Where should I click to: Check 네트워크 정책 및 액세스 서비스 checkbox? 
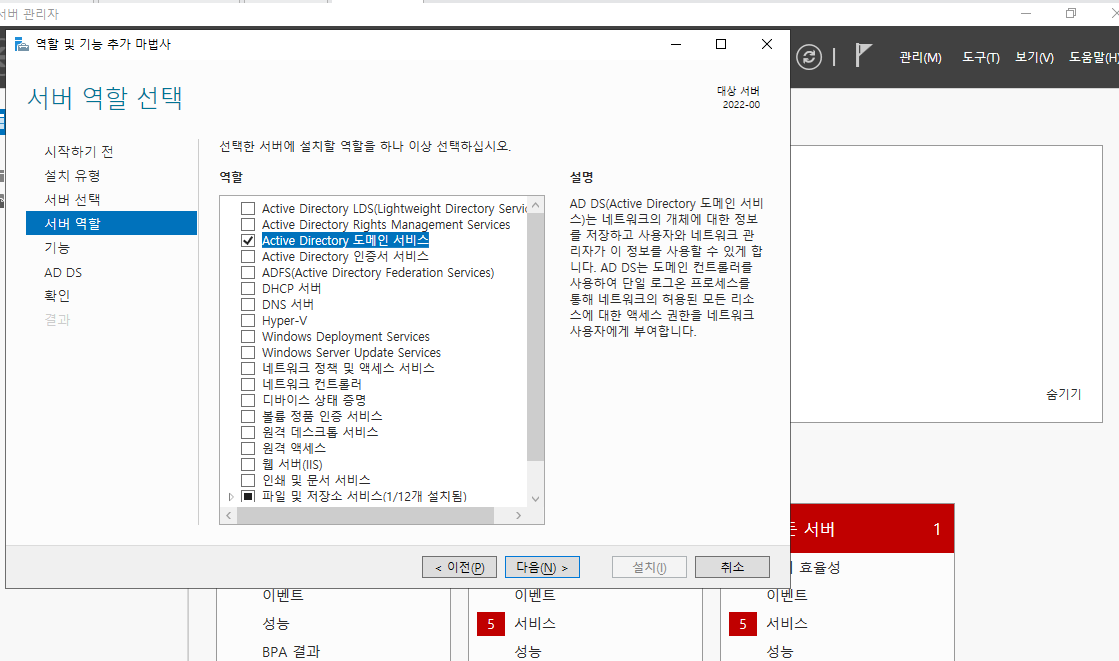pos(248,368)
